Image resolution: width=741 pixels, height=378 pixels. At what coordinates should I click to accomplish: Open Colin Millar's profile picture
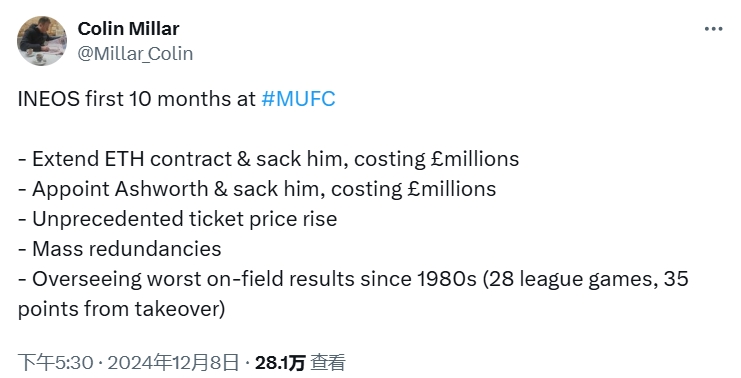pyautogui.click(x=42, y=41)
